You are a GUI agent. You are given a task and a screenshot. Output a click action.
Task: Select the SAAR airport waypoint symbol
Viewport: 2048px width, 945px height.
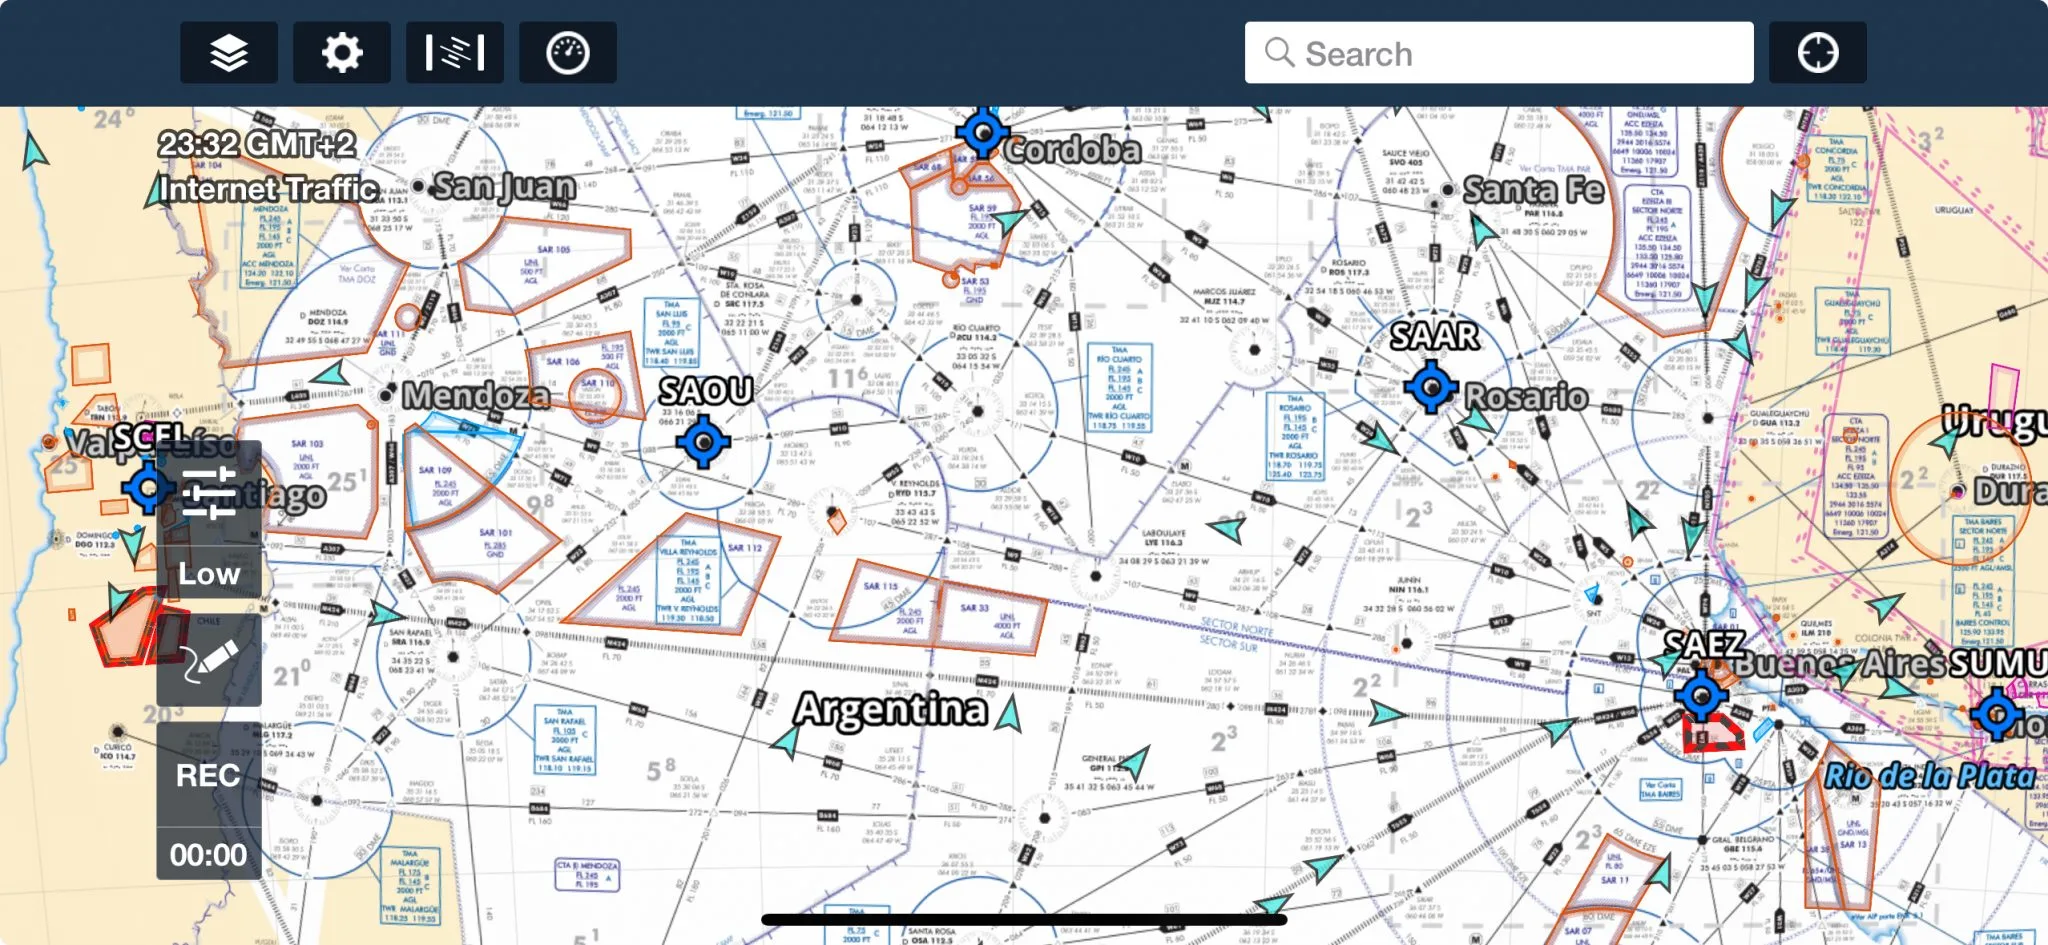pos(1432,386)
